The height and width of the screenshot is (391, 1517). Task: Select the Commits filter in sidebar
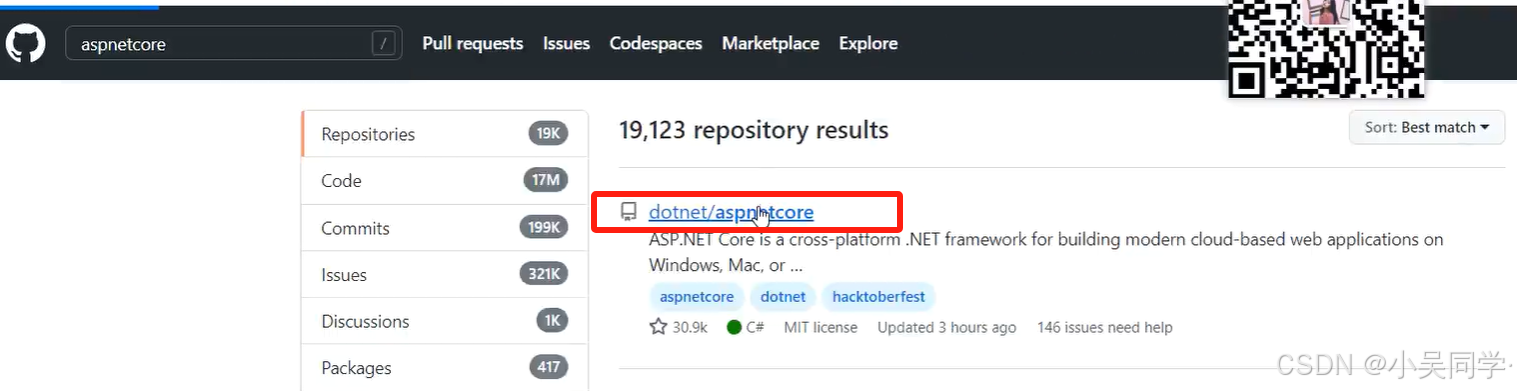pos(444,228)
